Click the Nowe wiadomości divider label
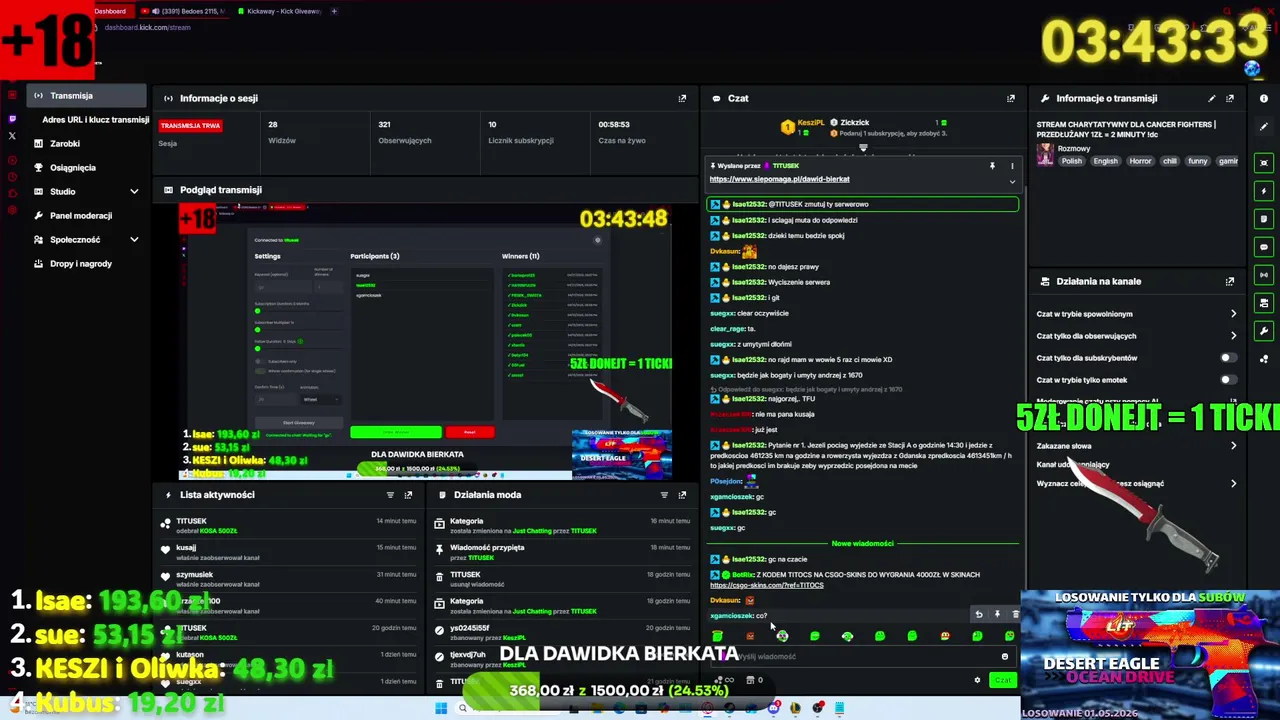Image resolution: width=1280 pixels, height=720 pixels. click(862, 544)
